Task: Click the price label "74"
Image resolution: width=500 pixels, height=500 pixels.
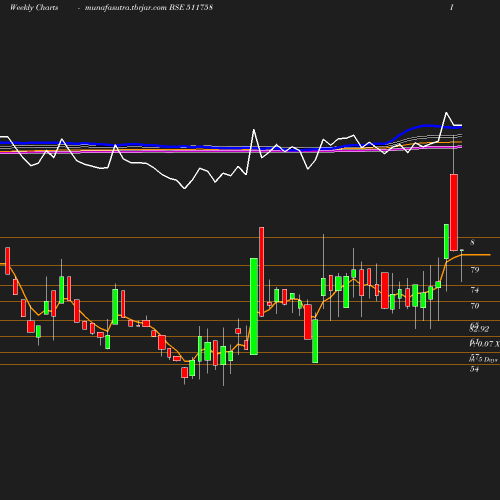Action: tap(475, 290)
